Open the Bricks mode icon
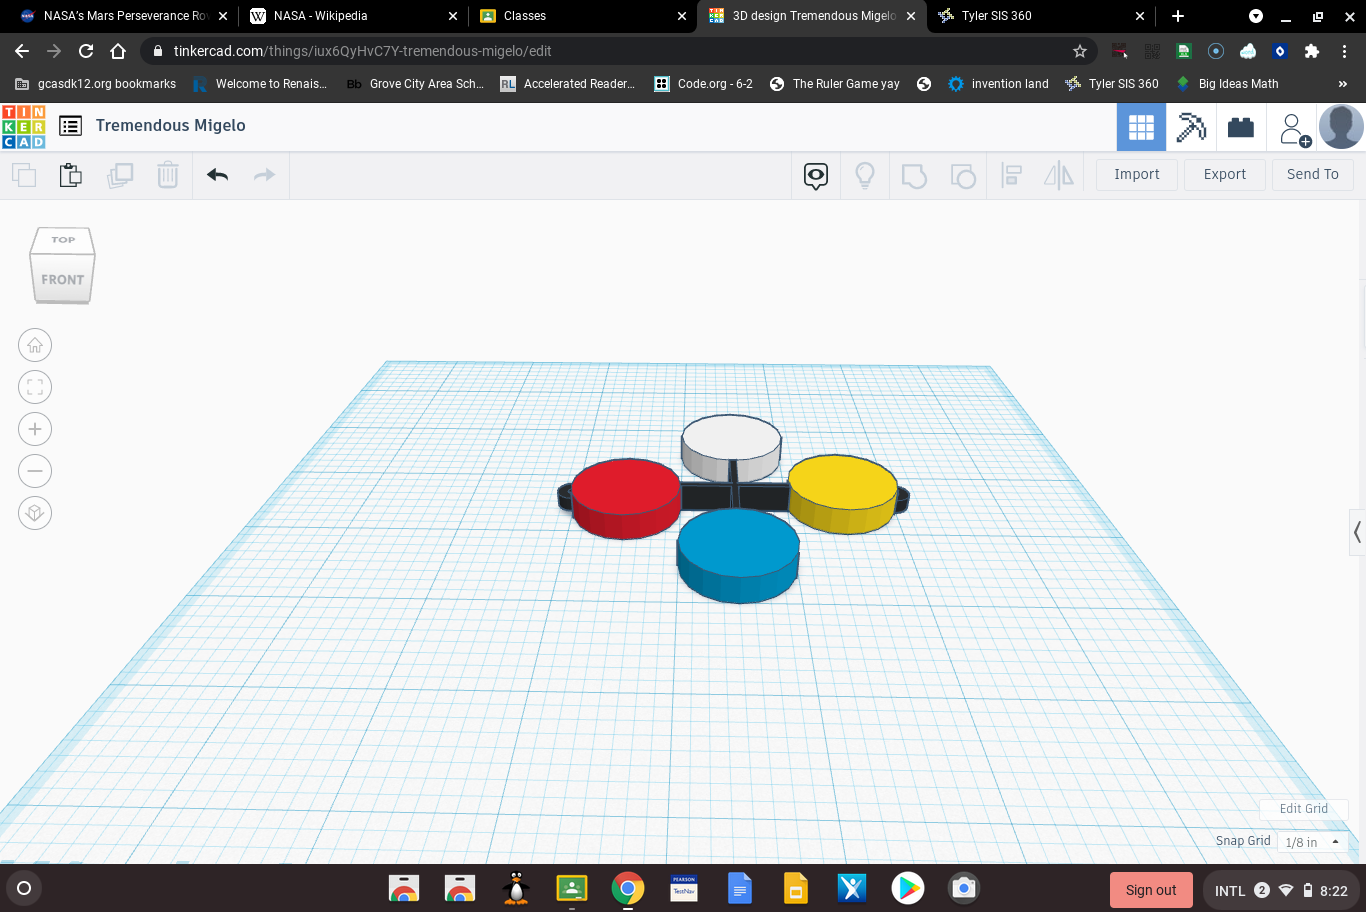This screenshot has height=912, width=1366. tap(1241, 127)
